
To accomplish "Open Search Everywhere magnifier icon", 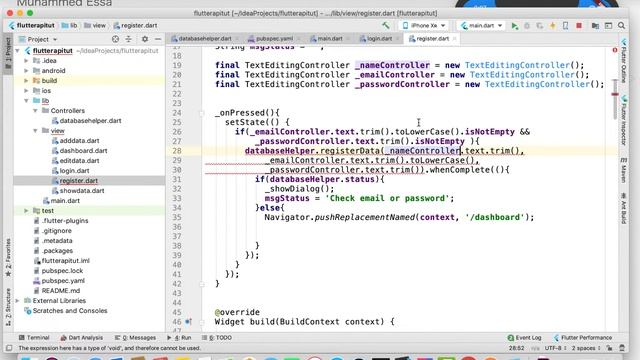I will pyautogui.click(x=621, y=26).
